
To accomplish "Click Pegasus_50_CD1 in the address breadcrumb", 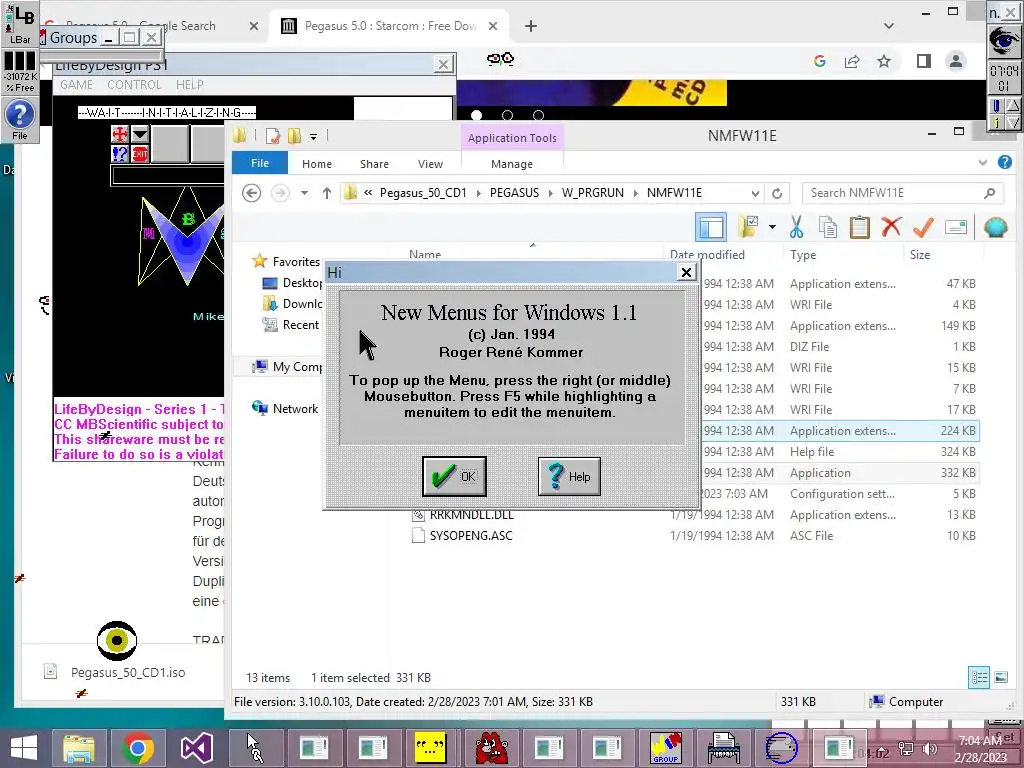I will click(x=423, y=193).
